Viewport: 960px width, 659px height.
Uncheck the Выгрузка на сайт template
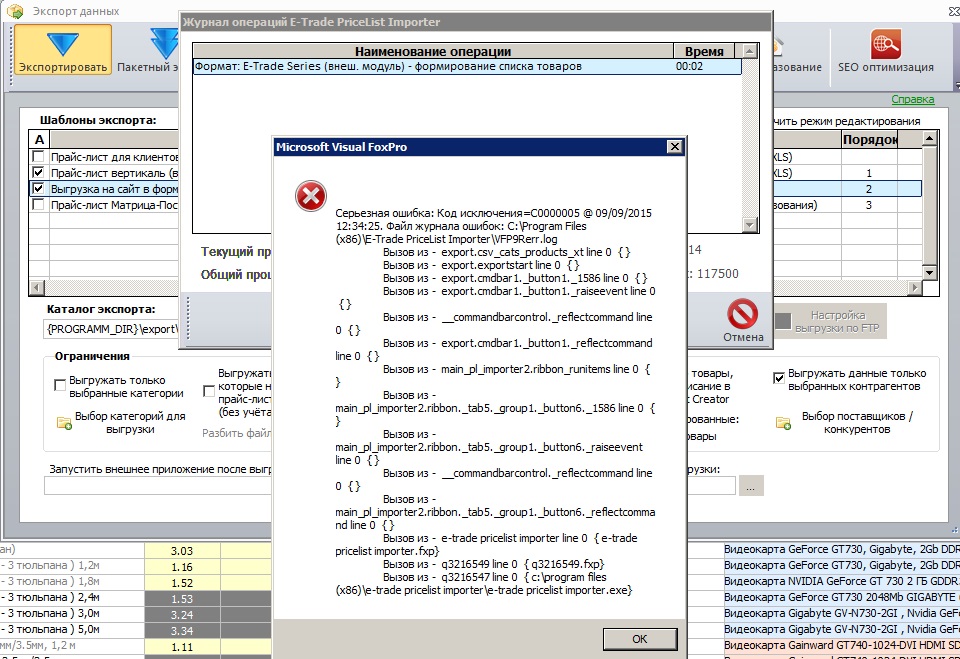38,189
